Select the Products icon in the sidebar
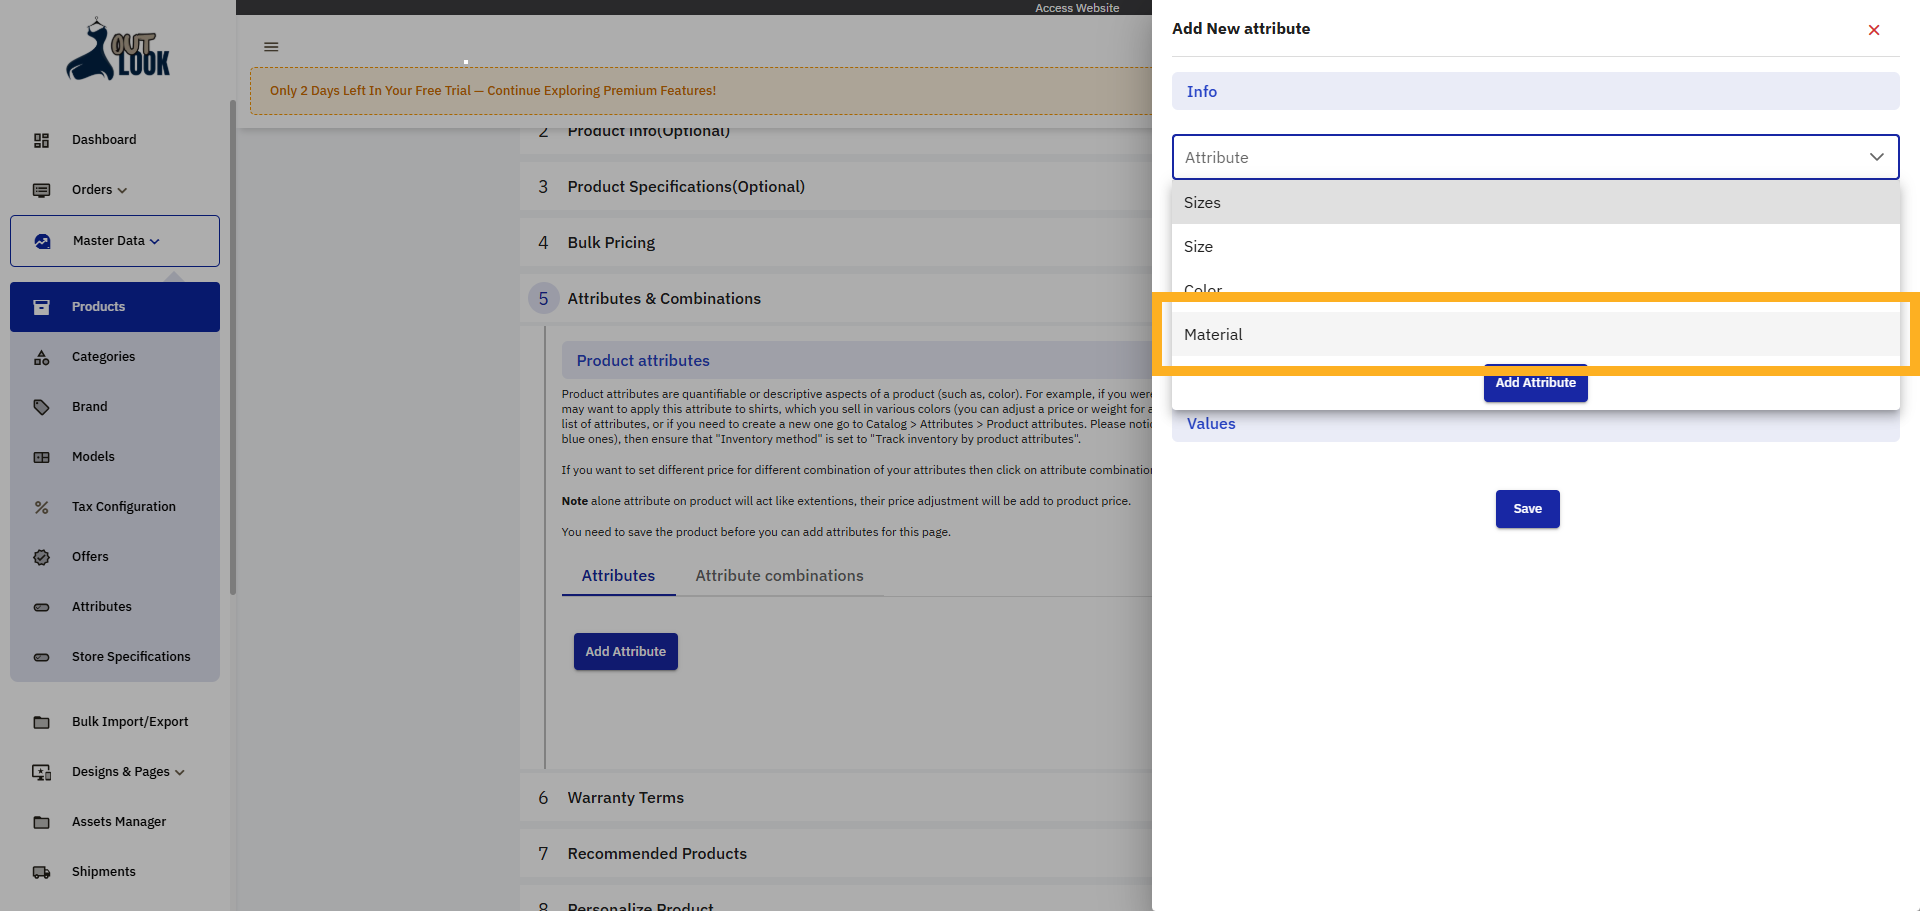 click(41, 307)
